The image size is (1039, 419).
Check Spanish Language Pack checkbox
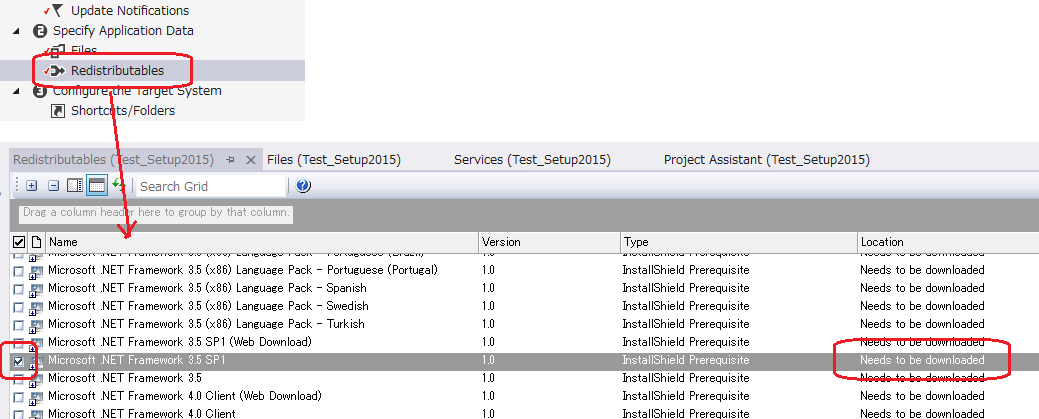[x=19, y=289]
